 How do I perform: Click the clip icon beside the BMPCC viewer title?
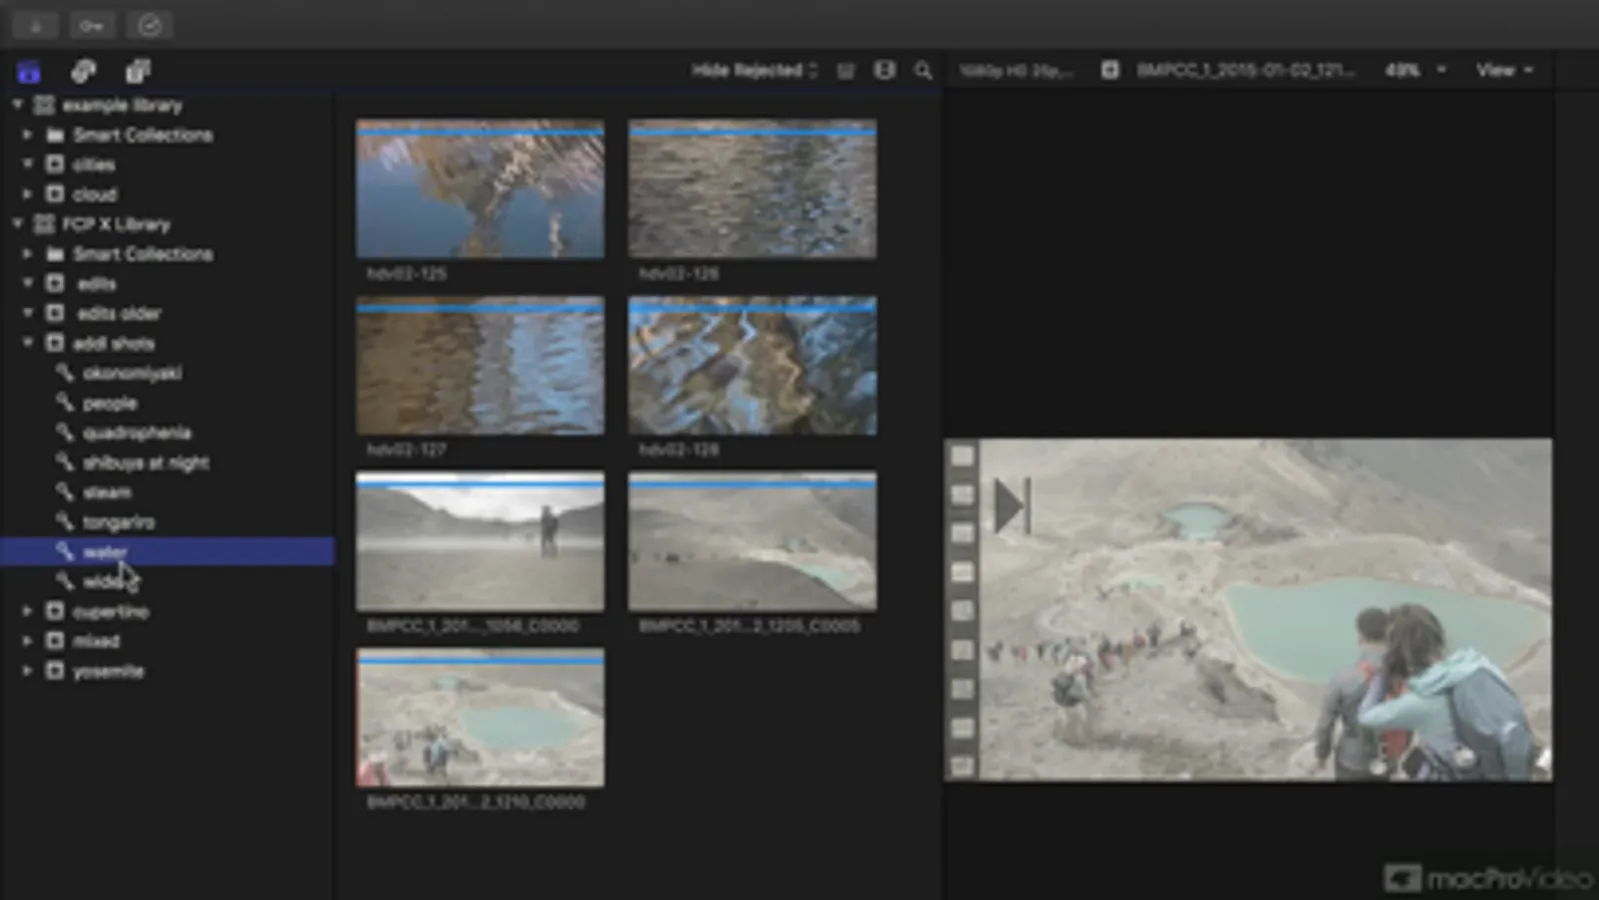(1110, 70)
